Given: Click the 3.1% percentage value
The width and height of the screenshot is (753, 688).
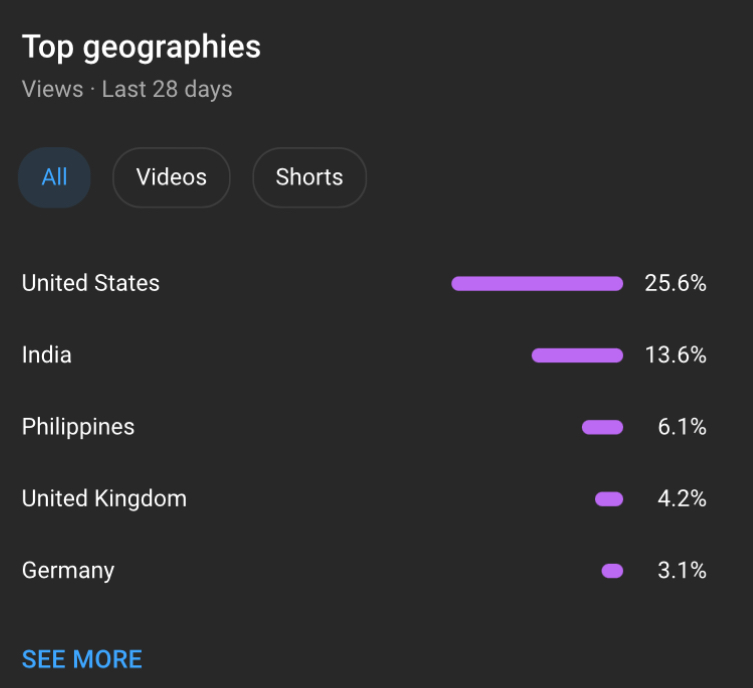Looking at the screenshot, I should click(x=682, y=571).
